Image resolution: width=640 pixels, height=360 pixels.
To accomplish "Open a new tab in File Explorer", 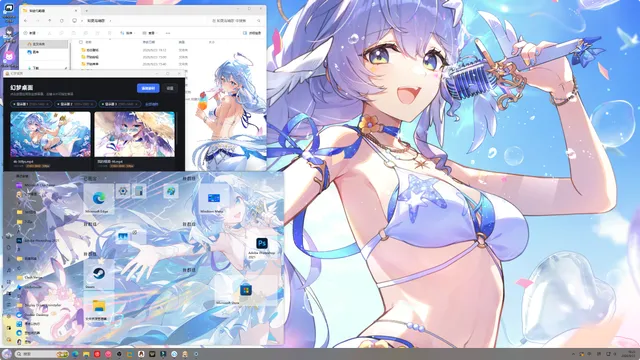I will tap(87, 10).
